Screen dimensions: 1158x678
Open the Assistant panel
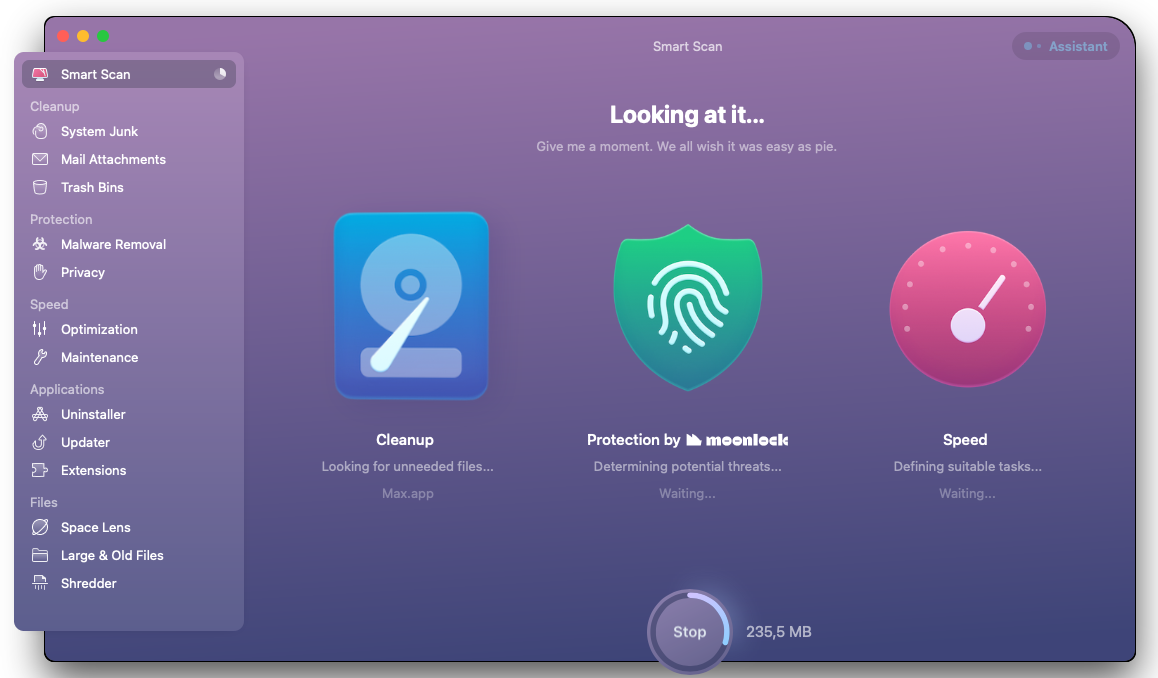(1066, 46)
